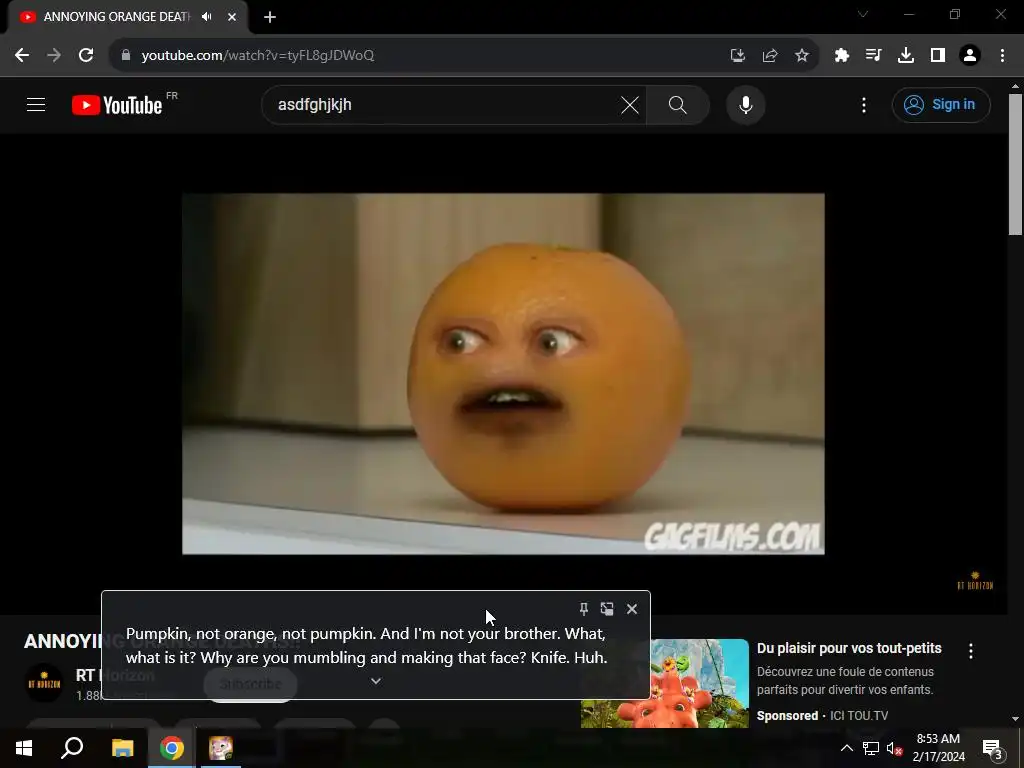This screenshot has width=1024, height=768.
Task: Open the media controls icon in toolbar
Action: (x=874, y=56)
